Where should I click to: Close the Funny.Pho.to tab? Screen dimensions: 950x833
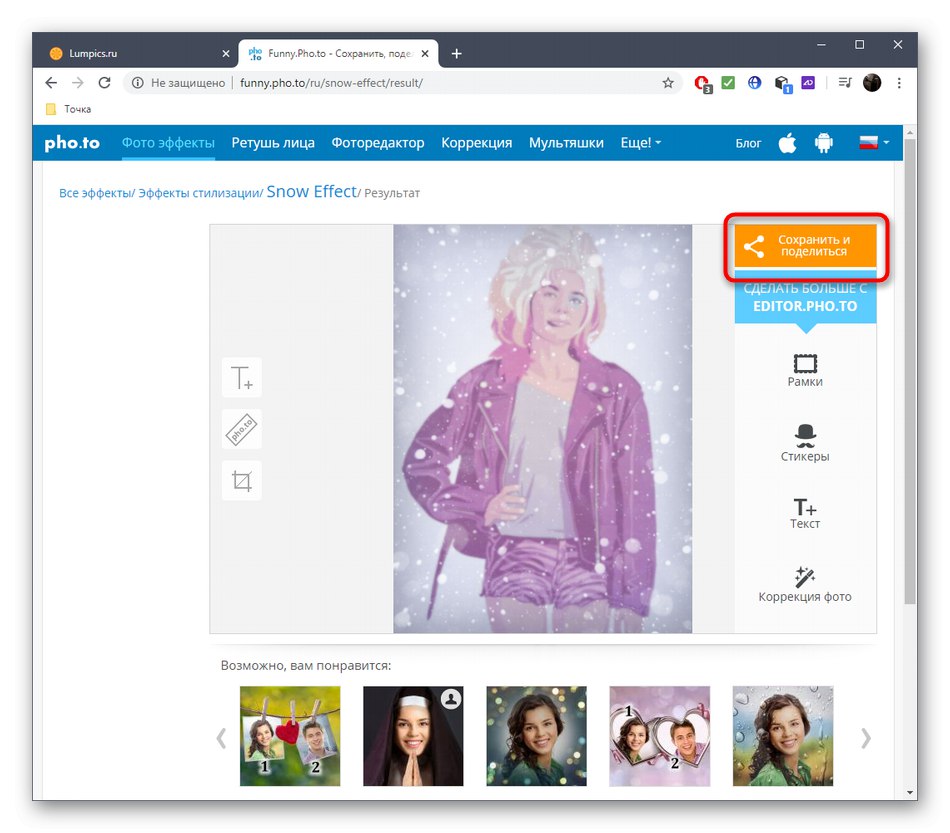(425, 54)
